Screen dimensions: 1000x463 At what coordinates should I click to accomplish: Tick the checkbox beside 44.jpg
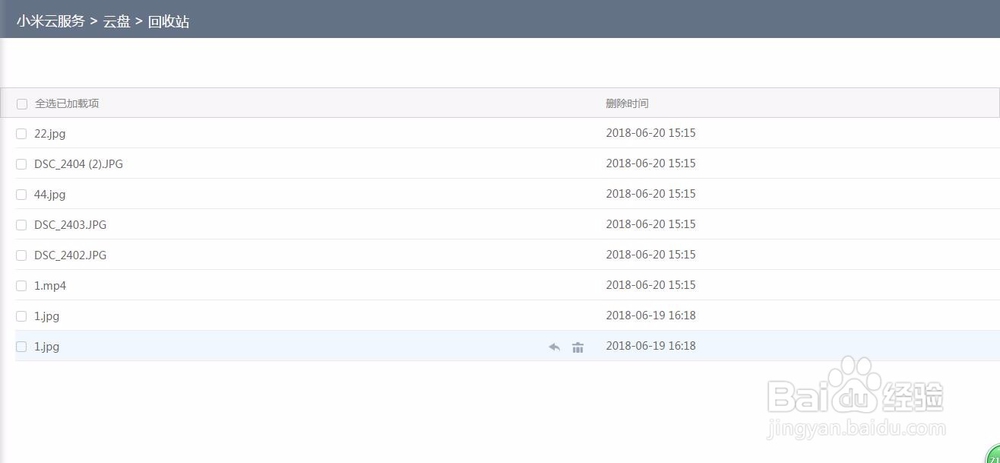pyautogui.click(x=22, y=195)
